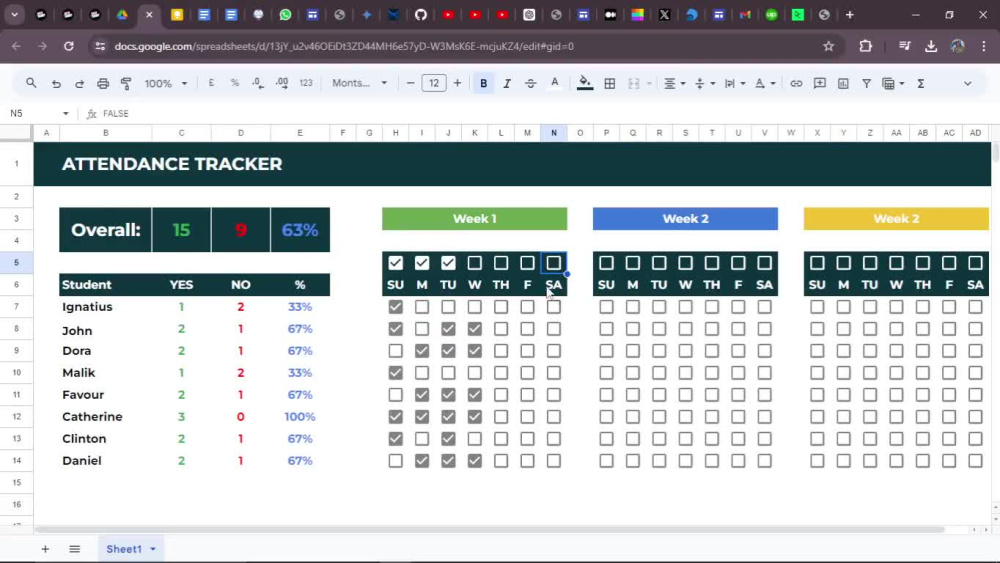This screenshot has height=563, width=1000.
Task: Open a new browser tab
Action: point(849,15)
